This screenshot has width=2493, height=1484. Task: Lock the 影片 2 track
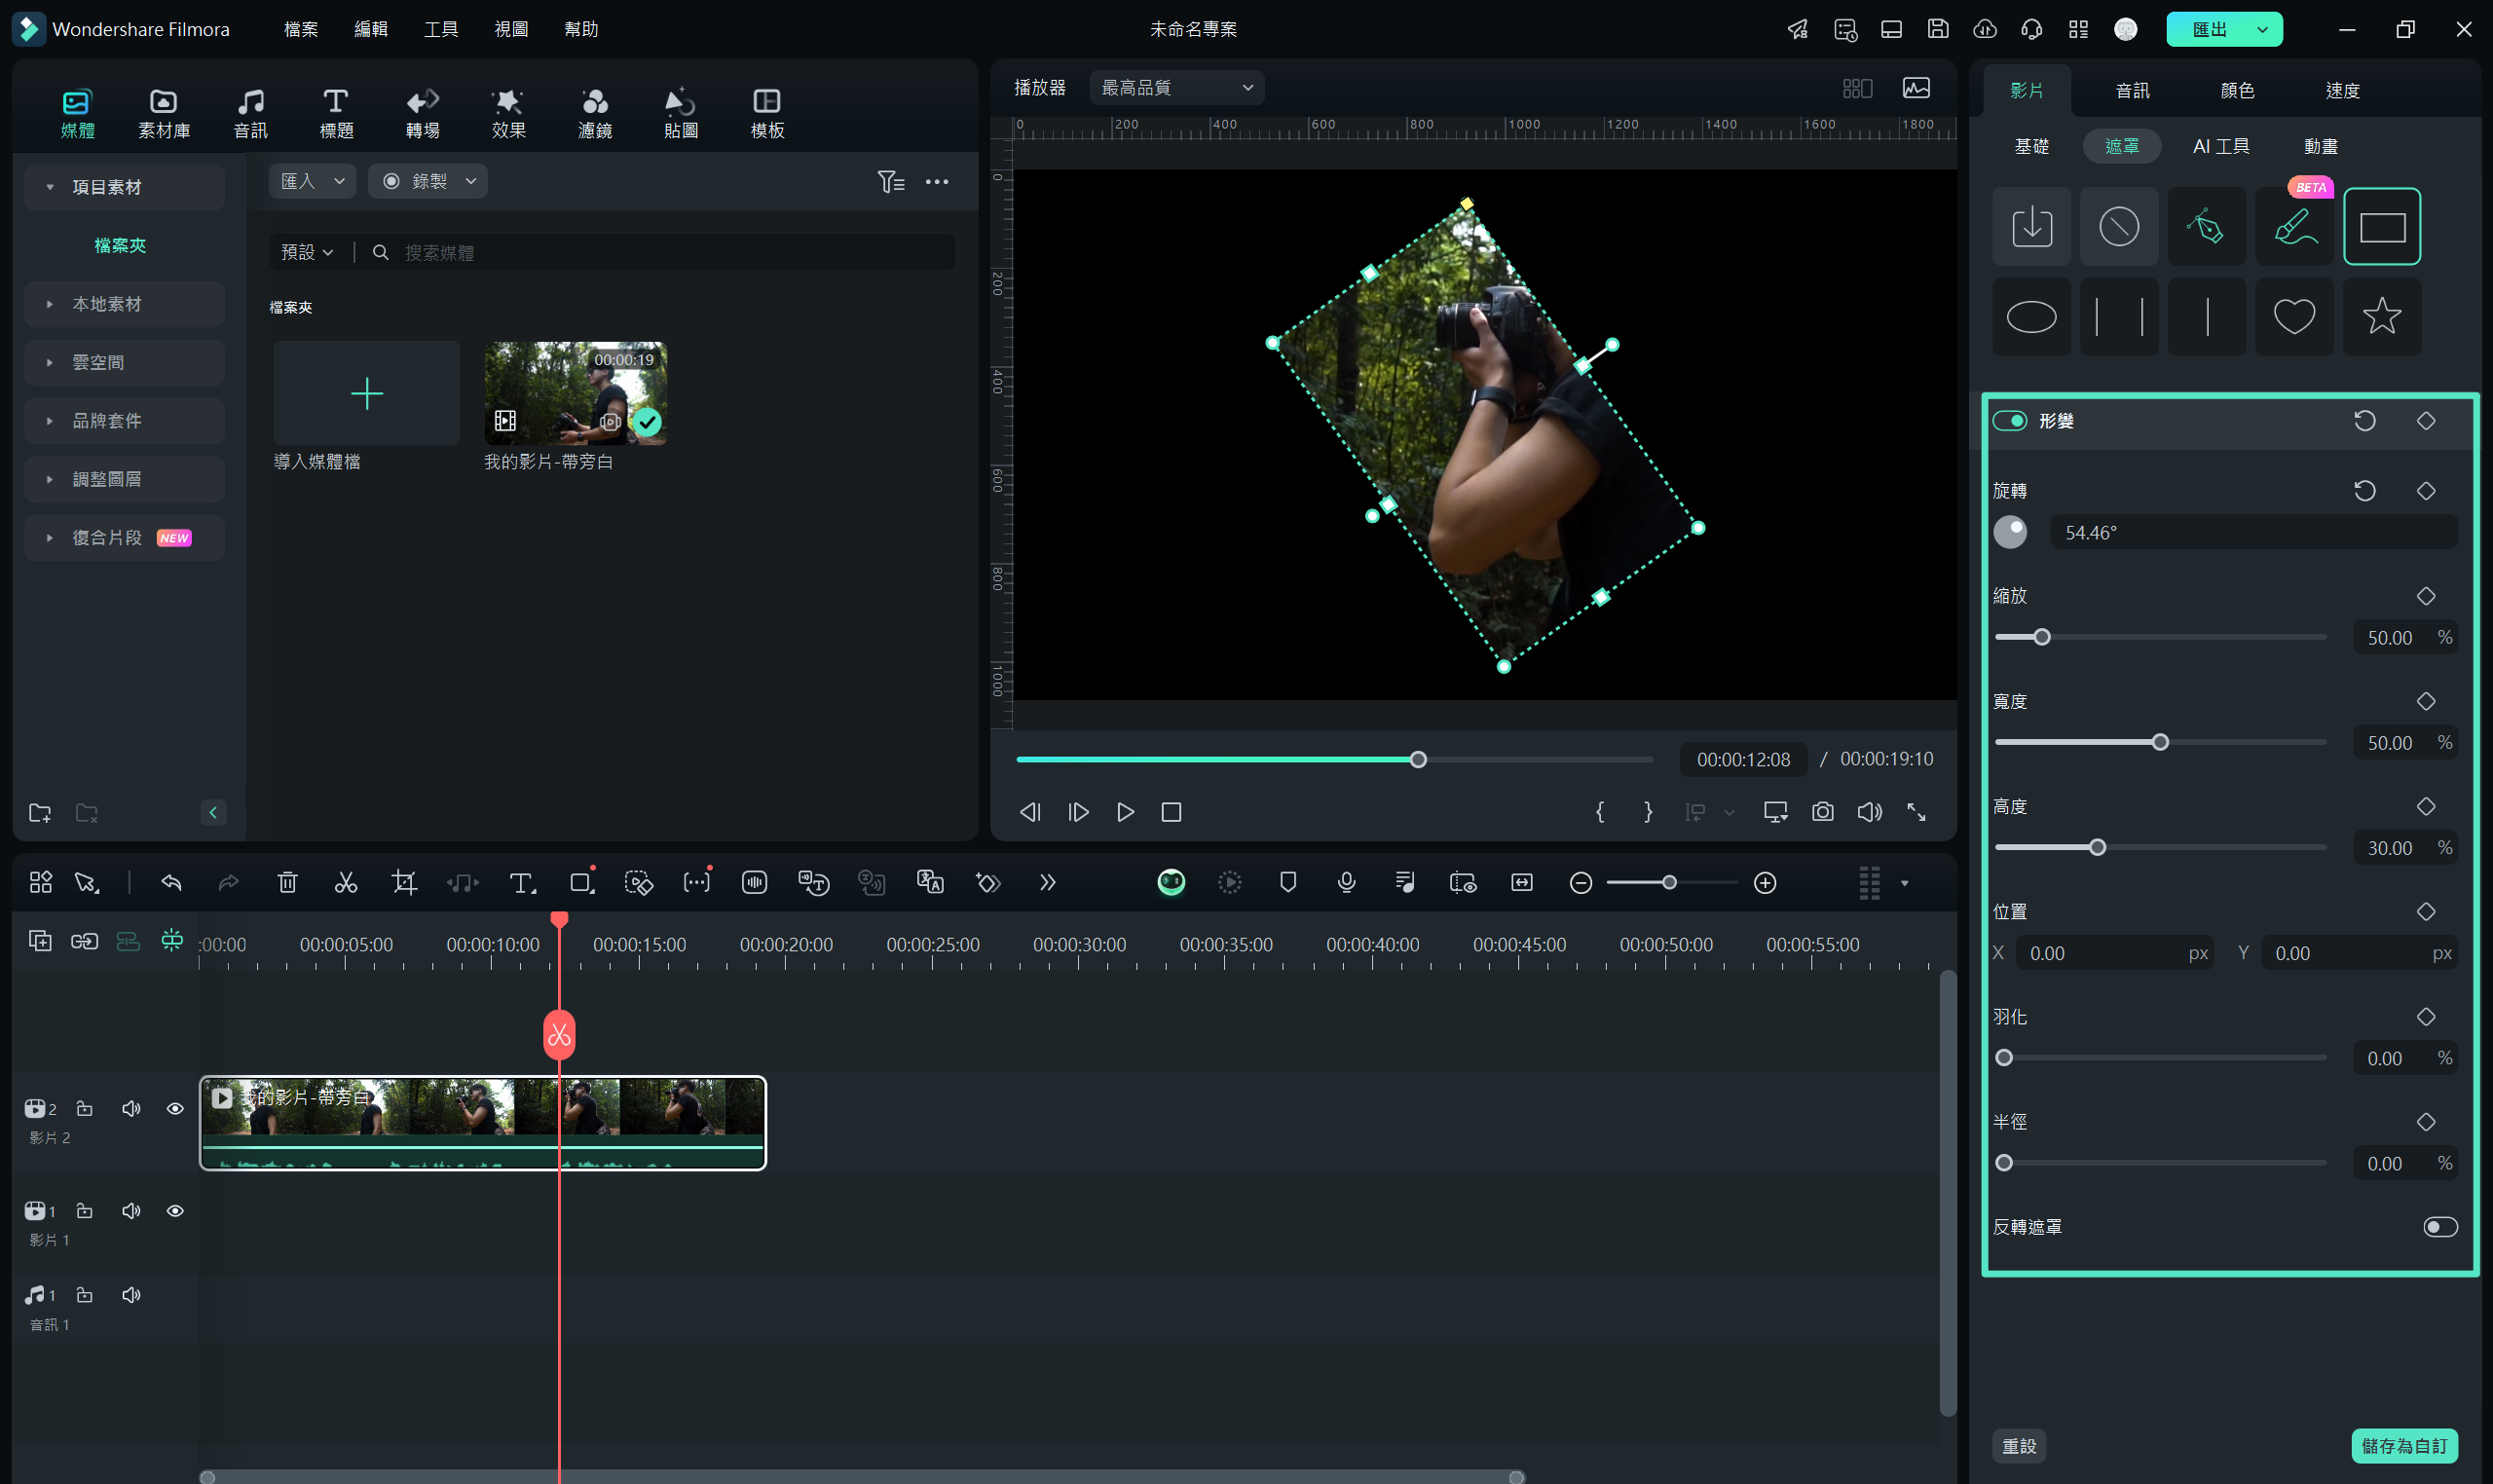[x=85, y=1108]
